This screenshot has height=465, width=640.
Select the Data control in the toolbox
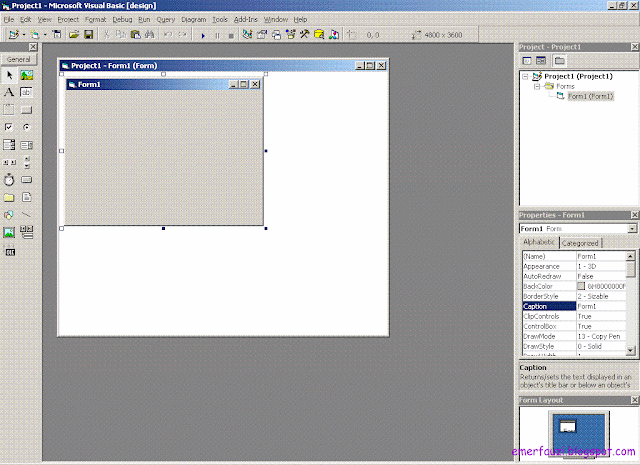click(27, 232)
